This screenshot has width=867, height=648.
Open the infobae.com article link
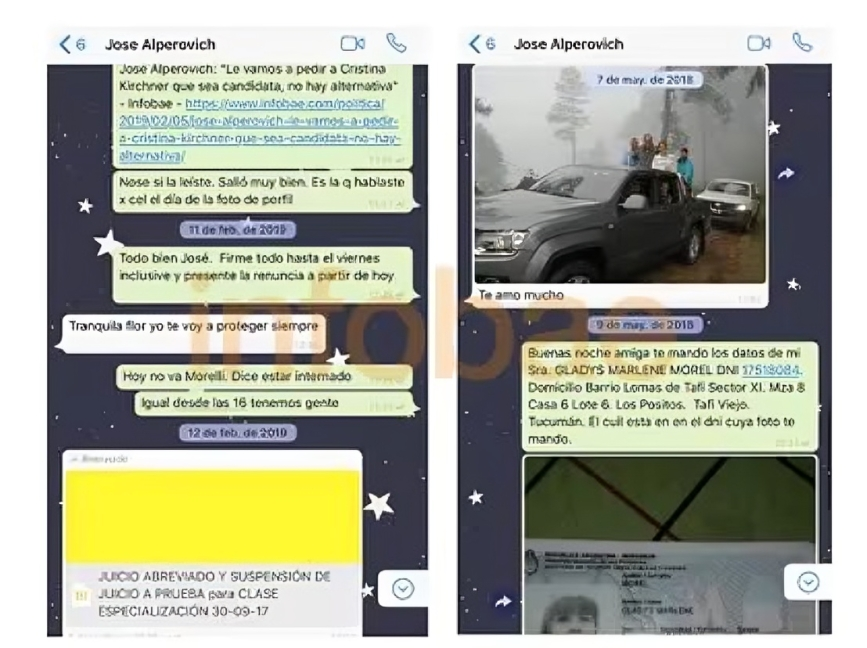click(259, 130)
